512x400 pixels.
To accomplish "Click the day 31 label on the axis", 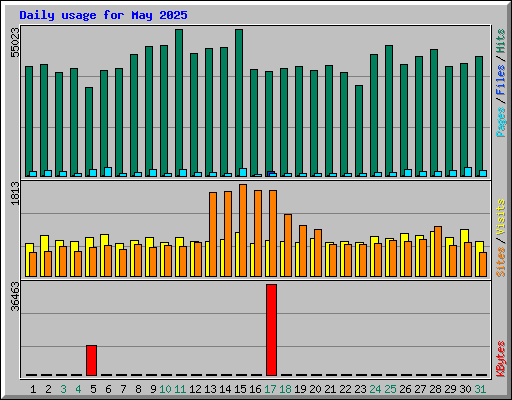I will pyautogui.click(x=480, y=389).
